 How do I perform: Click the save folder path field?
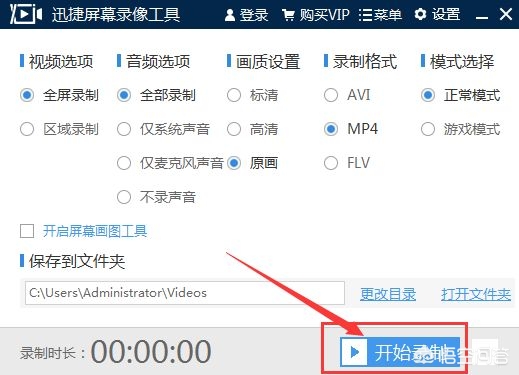pos(185,293)
